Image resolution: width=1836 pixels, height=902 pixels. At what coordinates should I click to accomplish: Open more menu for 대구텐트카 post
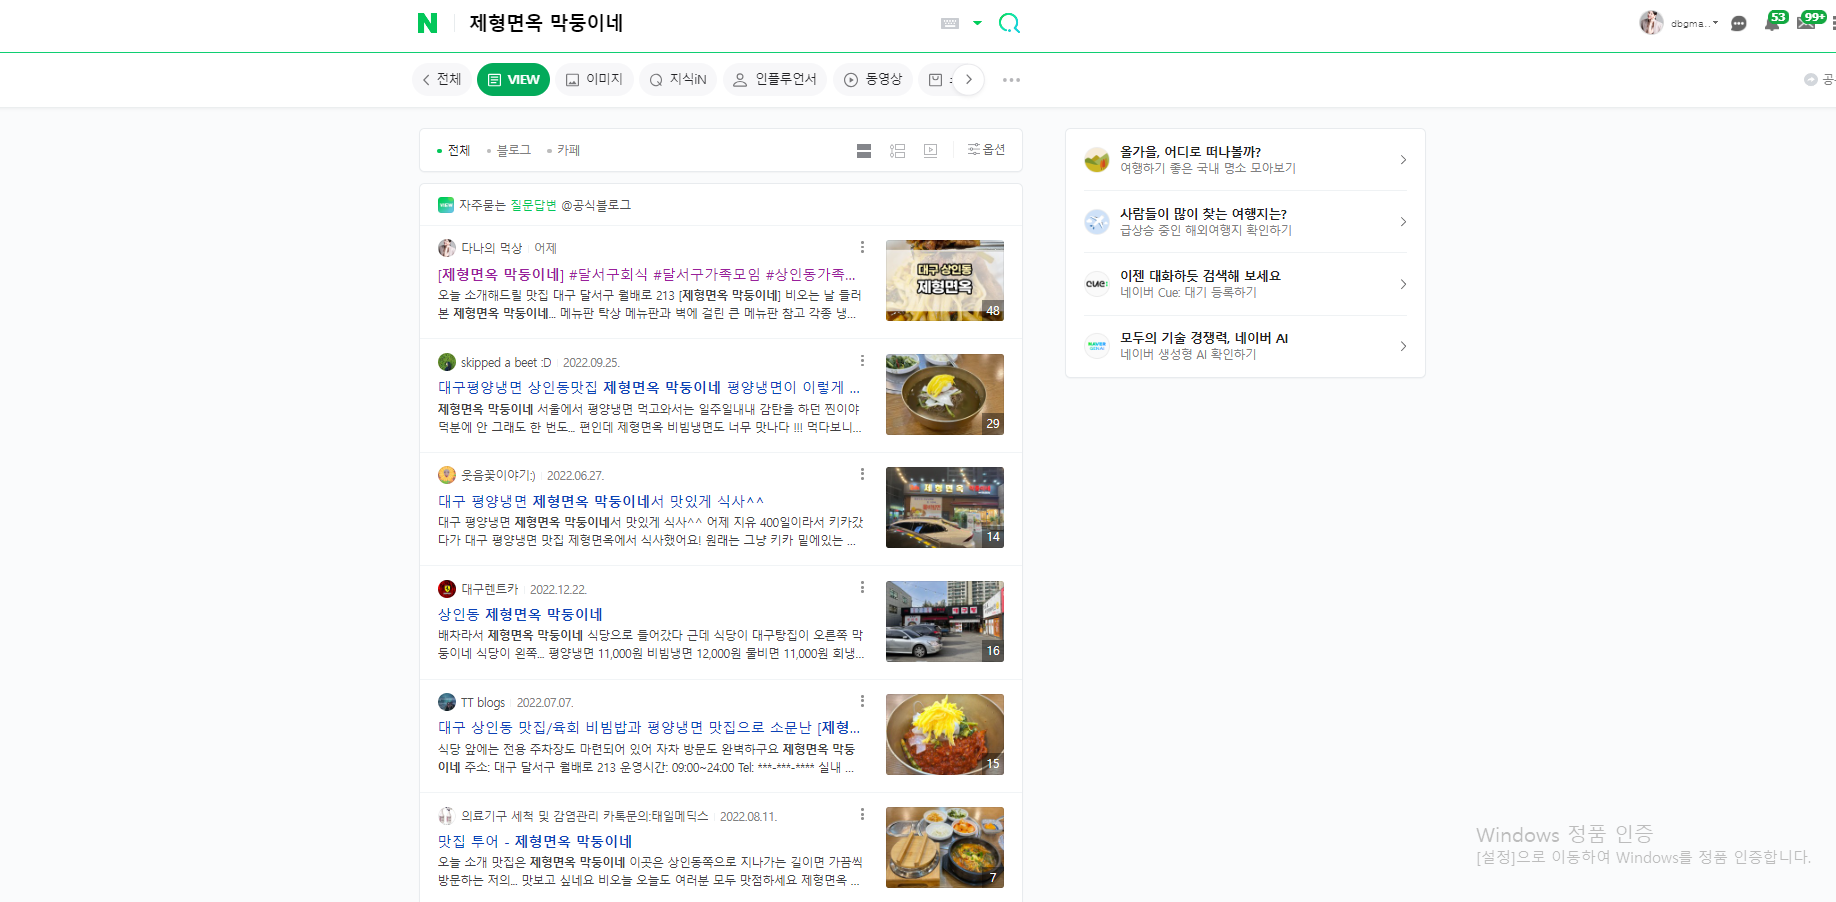[862, 588]
